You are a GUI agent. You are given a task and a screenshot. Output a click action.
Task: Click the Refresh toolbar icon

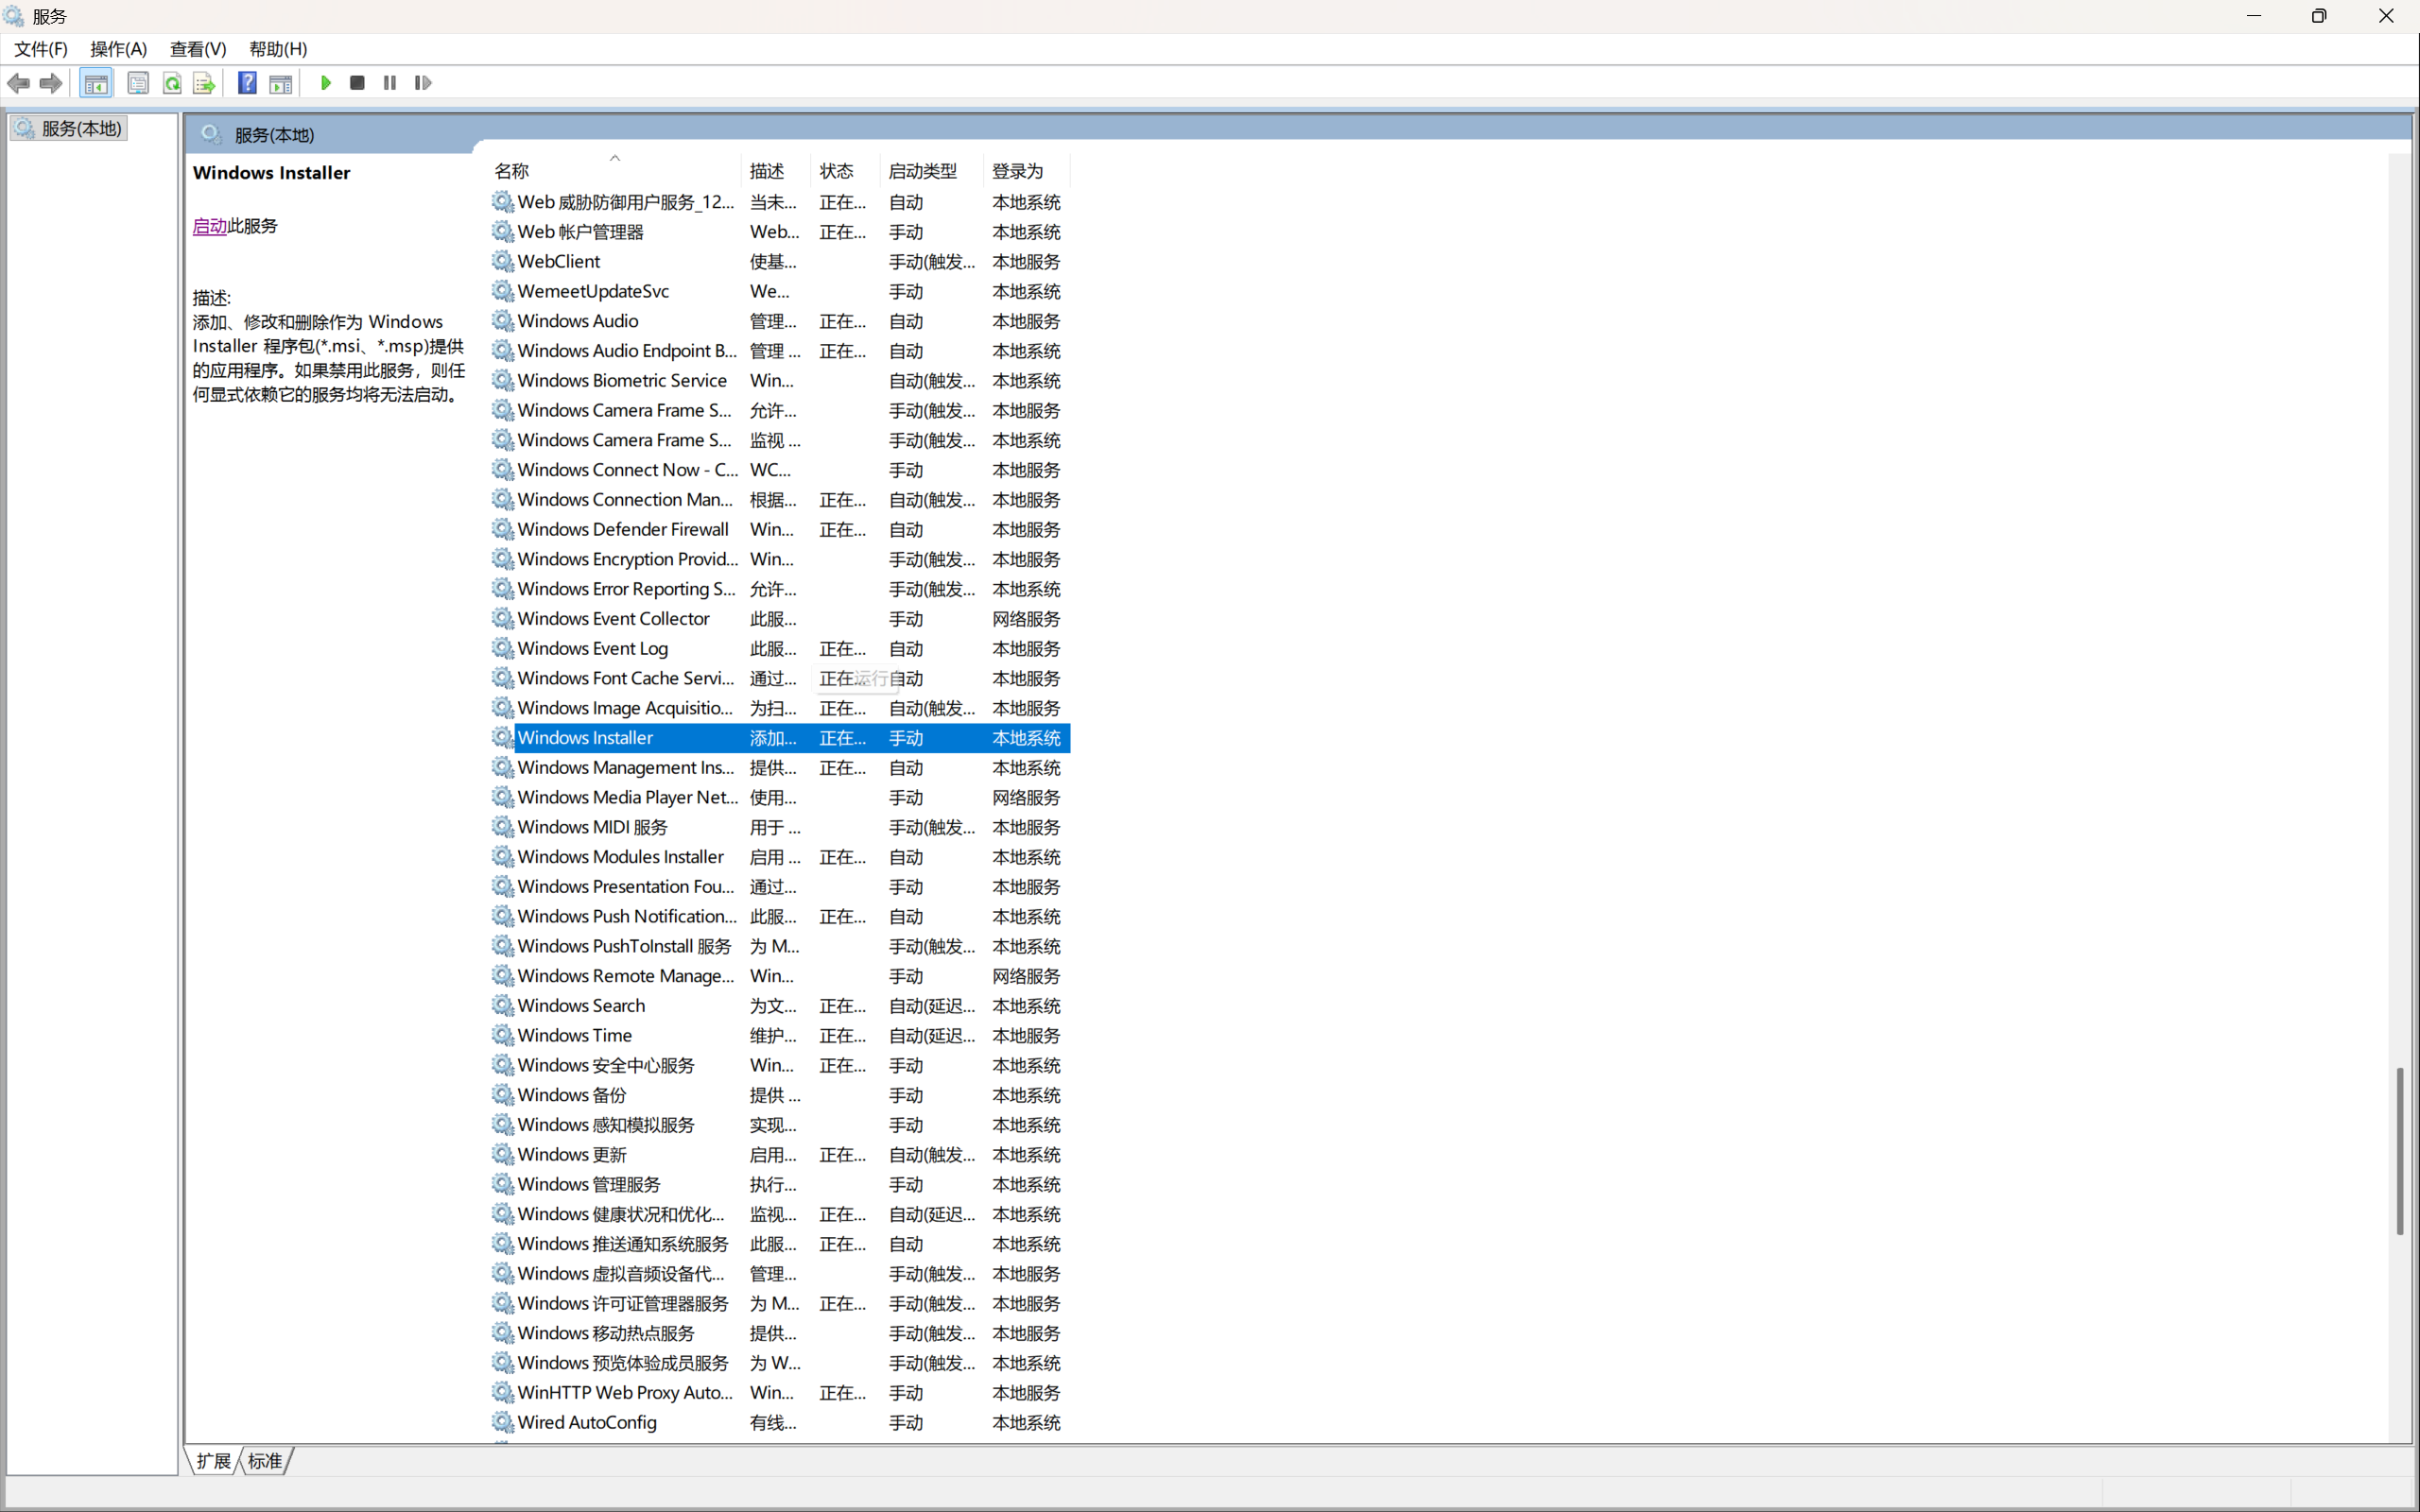[172, 83]
